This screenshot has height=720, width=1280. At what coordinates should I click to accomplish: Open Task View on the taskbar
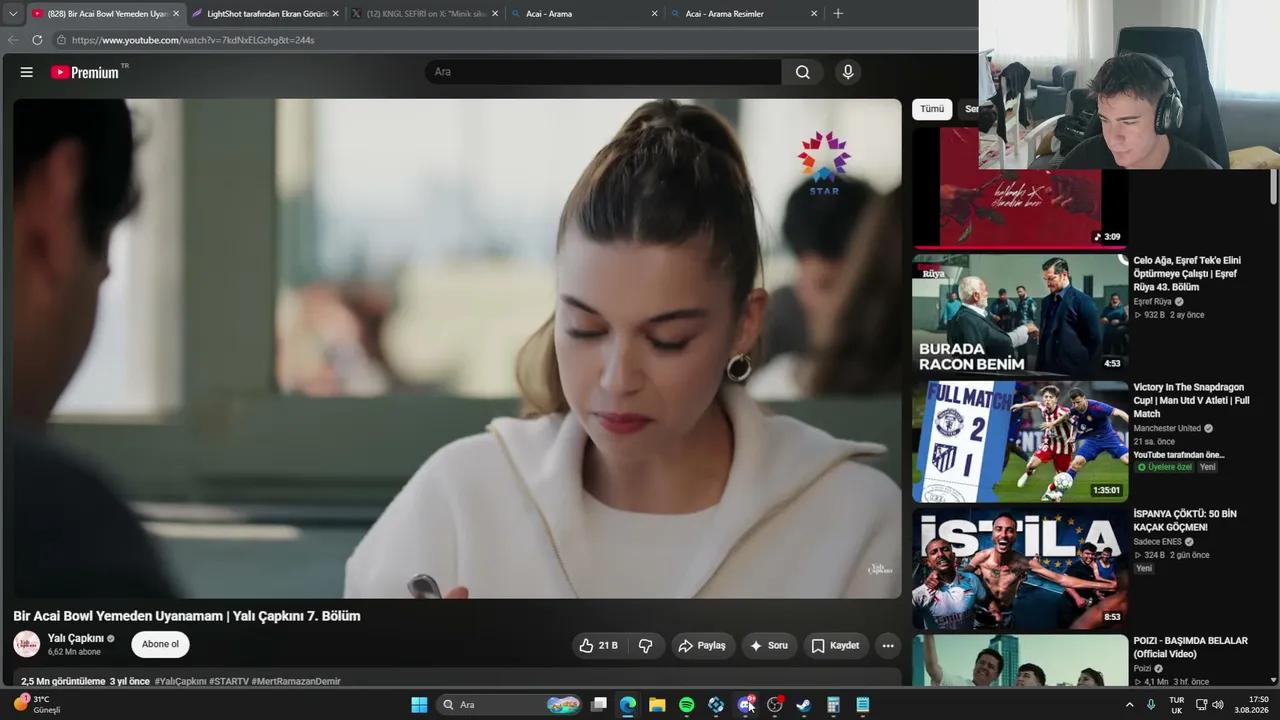tap(599, 705)
